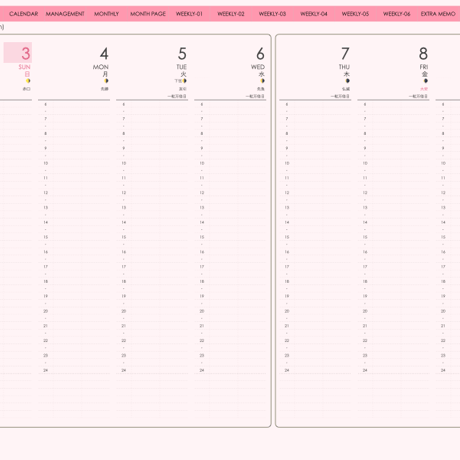Click the hour 7 label in Friday's column

click(365, 119)
